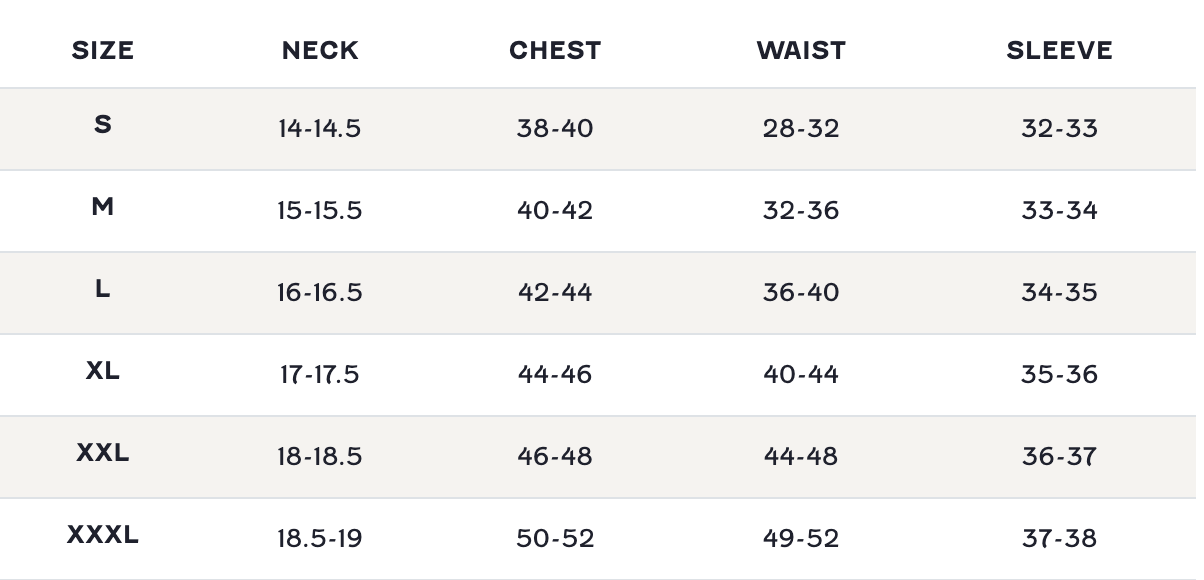Select the L size row label
This screenshot has height=580, width=1204.
click(x=103, y=289)
